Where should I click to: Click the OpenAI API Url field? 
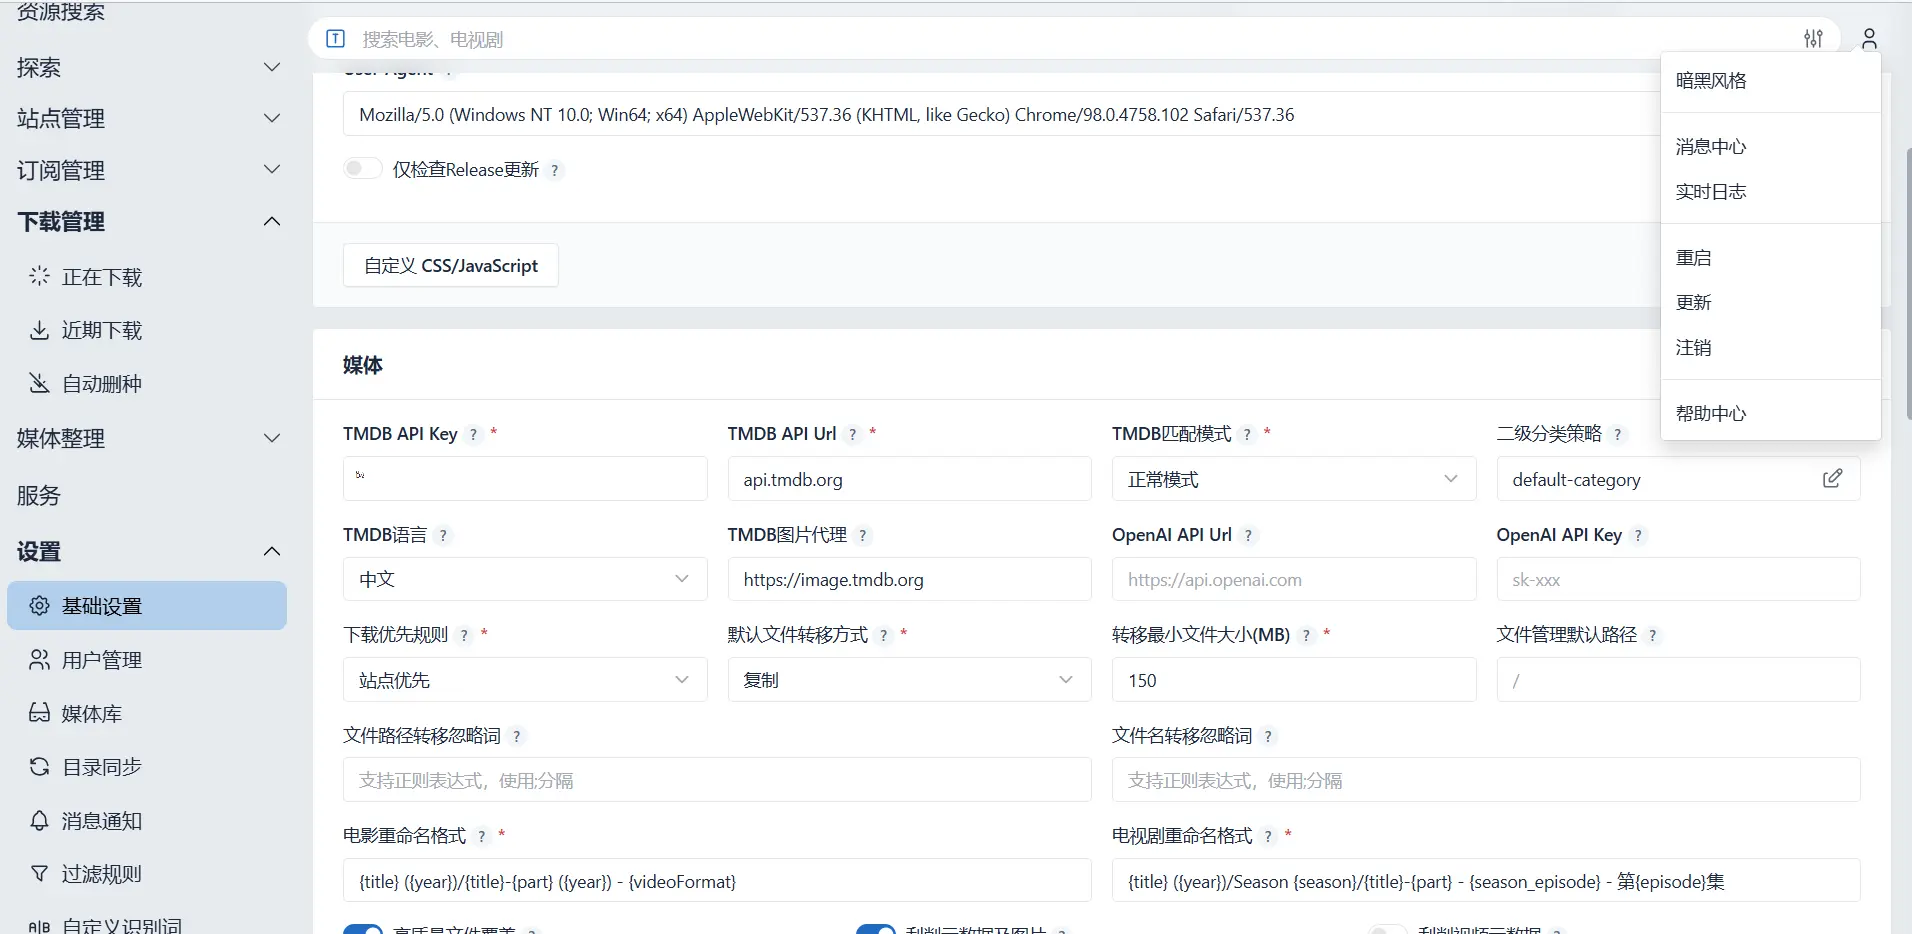[x=1294, y=579]
